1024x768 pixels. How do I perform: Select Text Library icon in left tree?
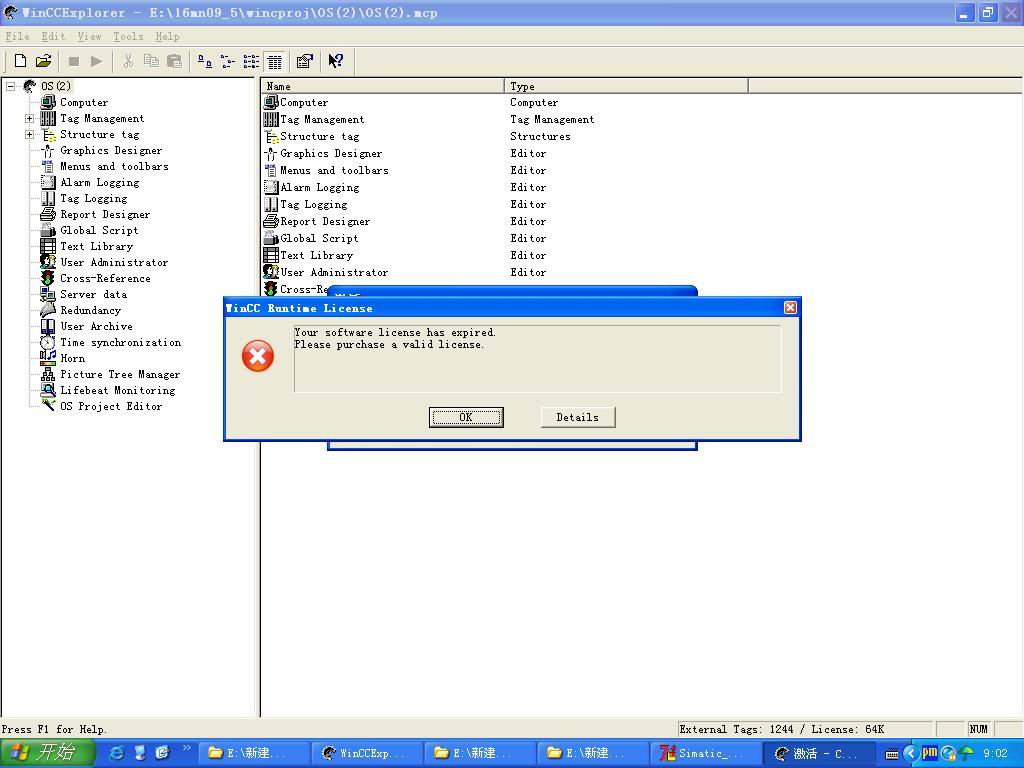[x=48, y=246]
